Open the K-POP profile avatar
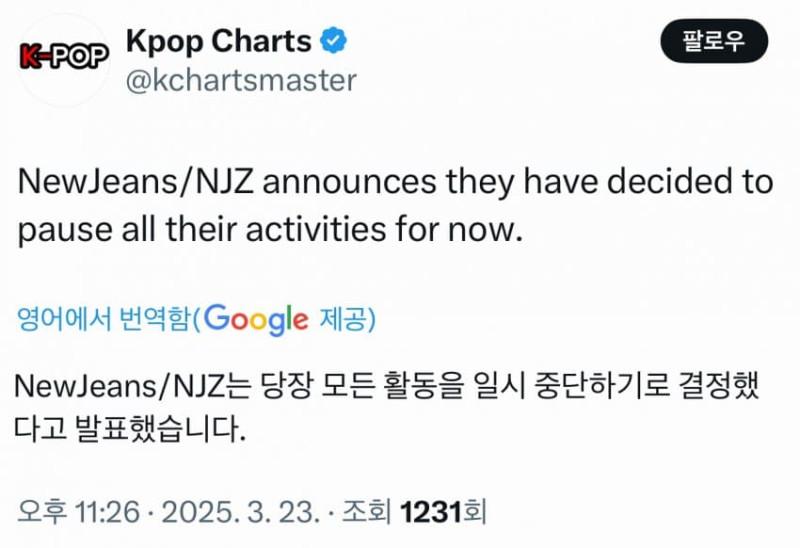The height and width of the screenshot is (548, 800). [x=64, y=57]
